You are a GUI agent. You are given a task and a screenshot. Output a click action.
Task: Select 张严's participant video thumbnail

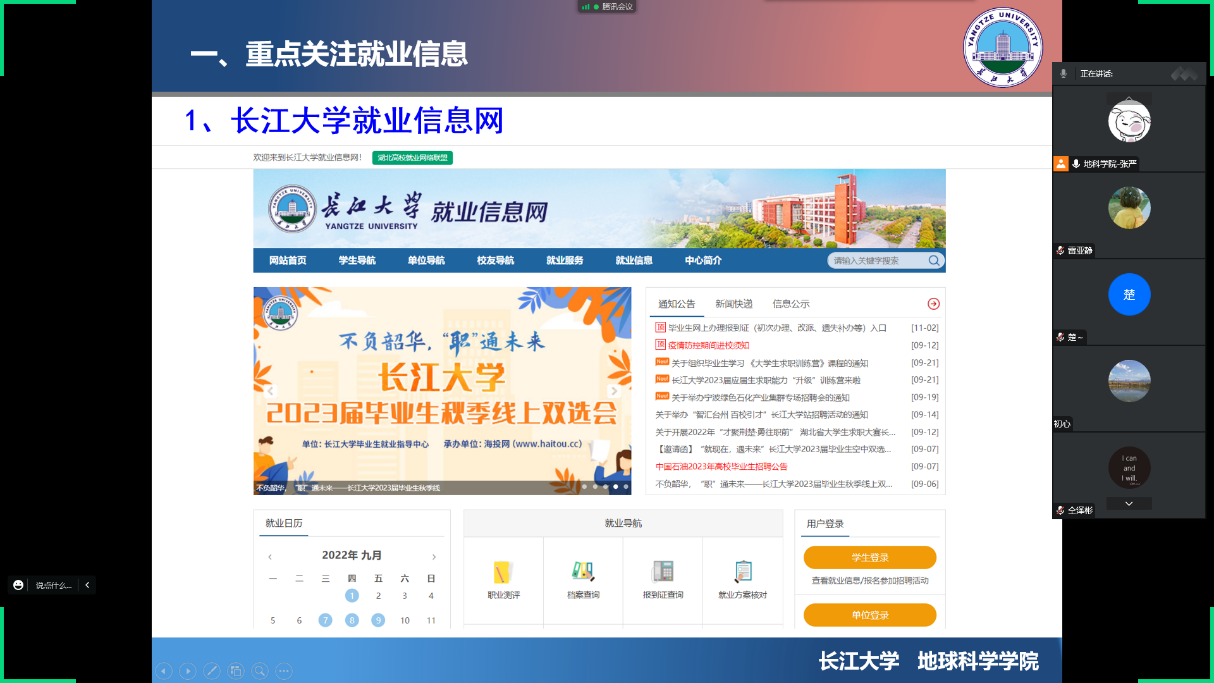1129,121
